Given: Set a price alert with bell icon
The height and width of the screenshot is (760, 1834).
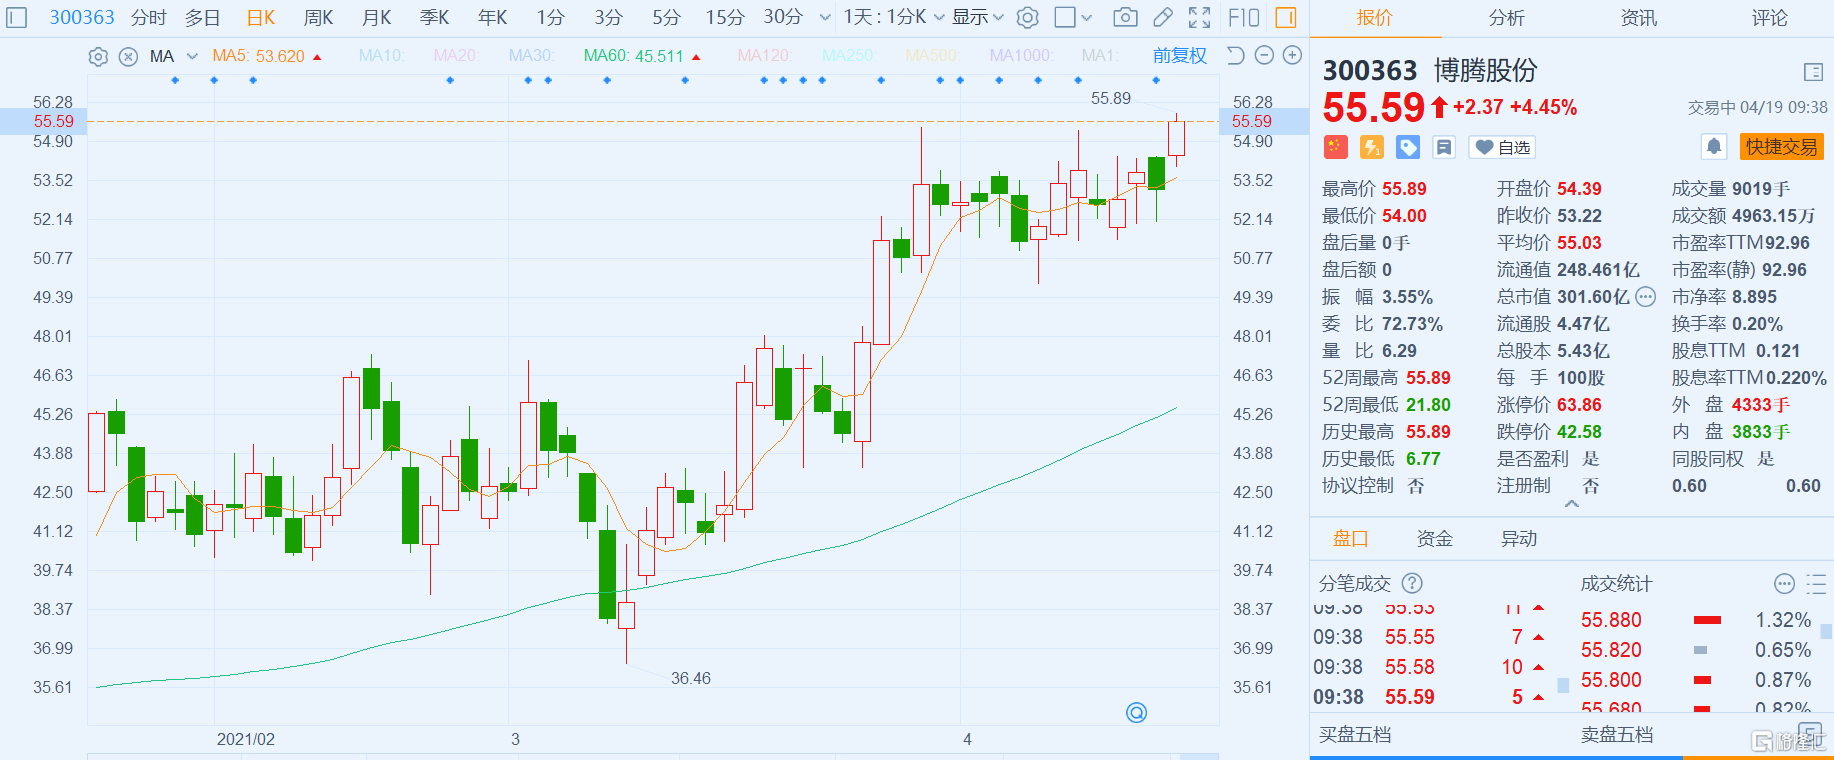Looking at the screenshot, I should pos(1714,147).
